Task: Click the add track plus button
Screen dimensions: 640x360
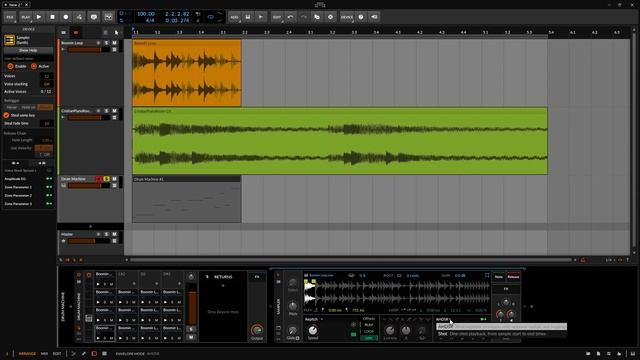Action: 90,227
